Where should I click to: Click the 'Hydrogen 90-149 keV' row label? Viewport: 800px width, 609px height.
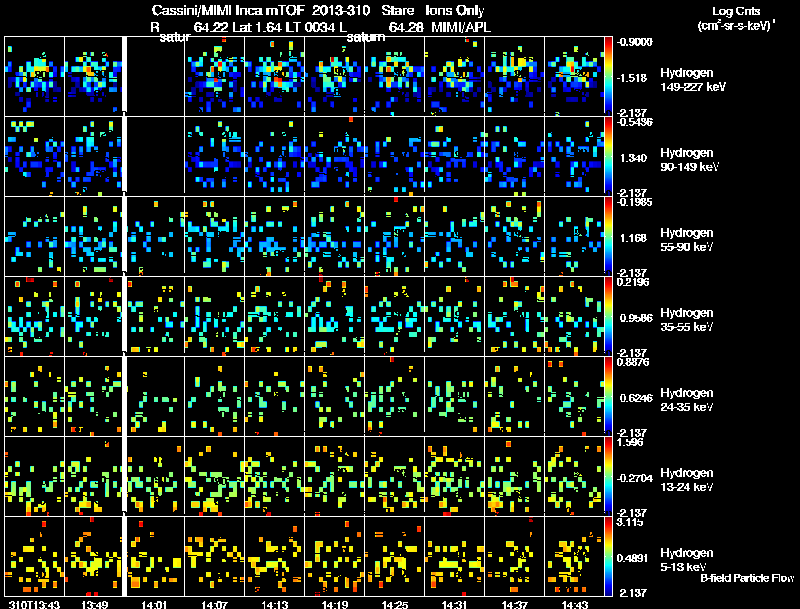(x=690, y=160)
